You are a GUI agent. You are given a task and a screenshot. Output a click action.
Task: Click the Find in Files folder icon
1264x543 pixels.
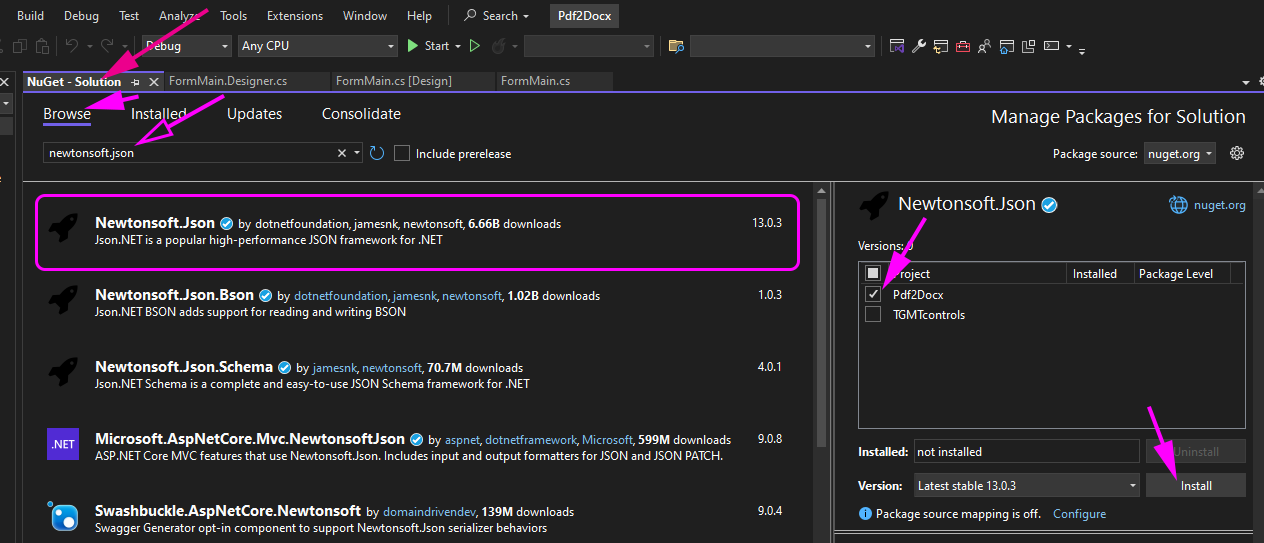coord(676,46)
